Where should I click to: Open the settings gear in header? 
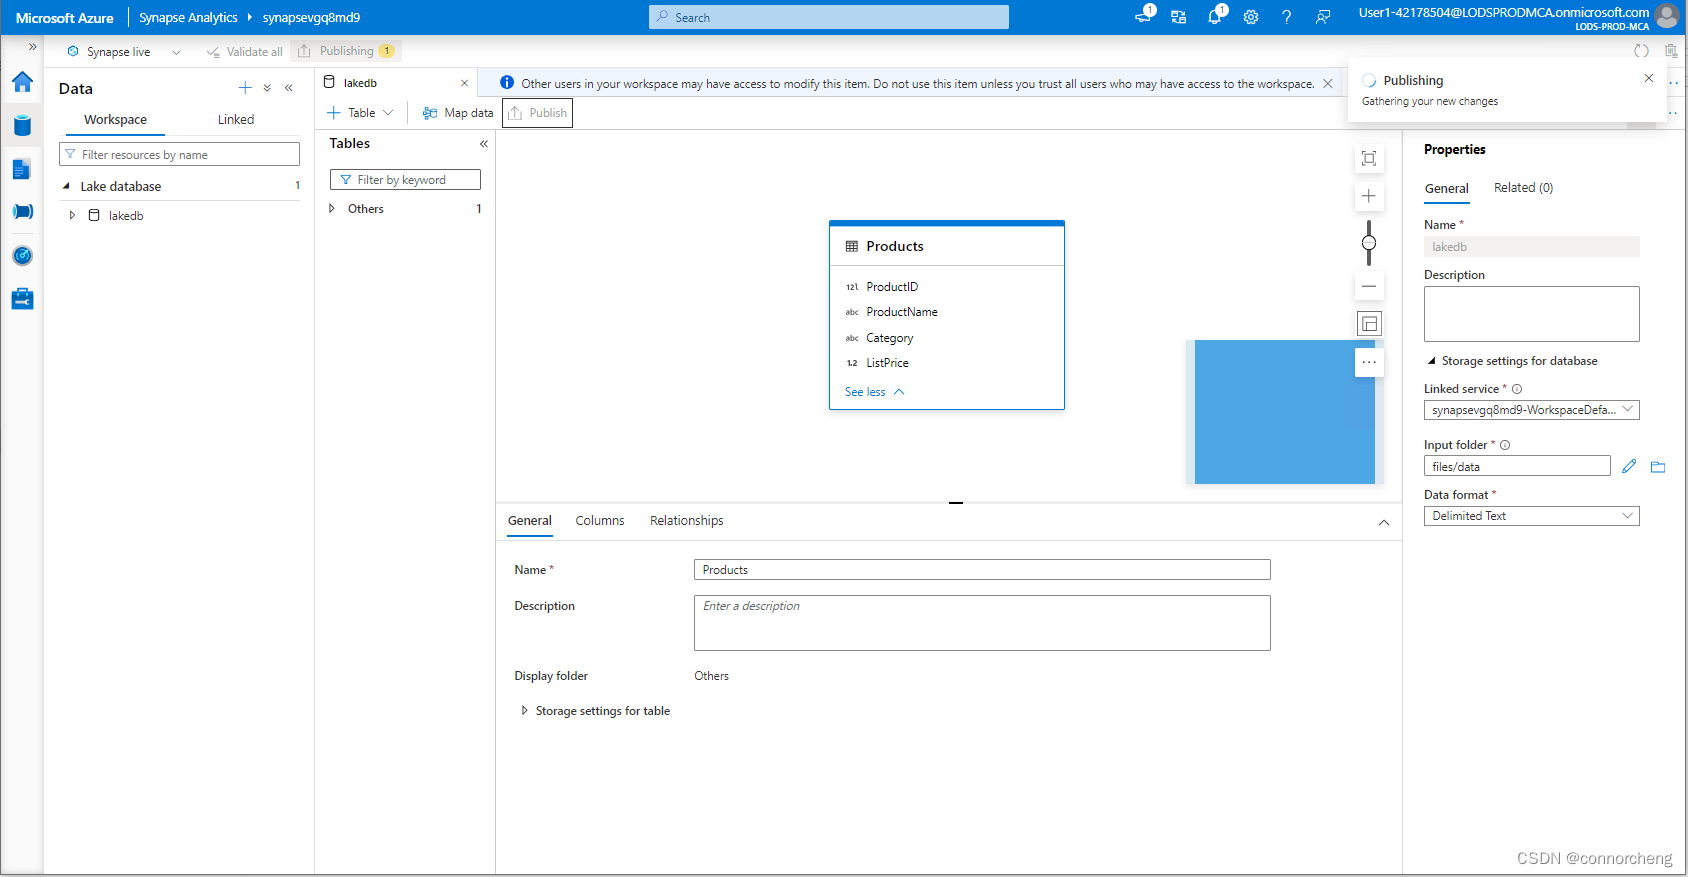(x=1251, y=17)
